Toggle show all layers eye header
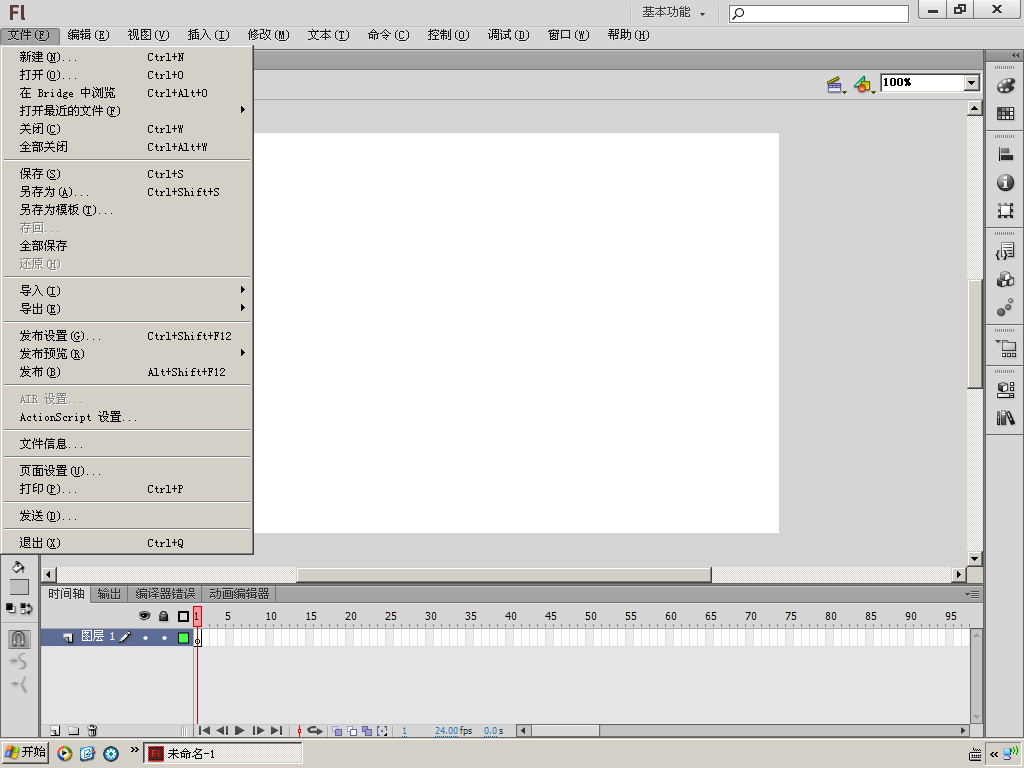 [x=144, y=616]
